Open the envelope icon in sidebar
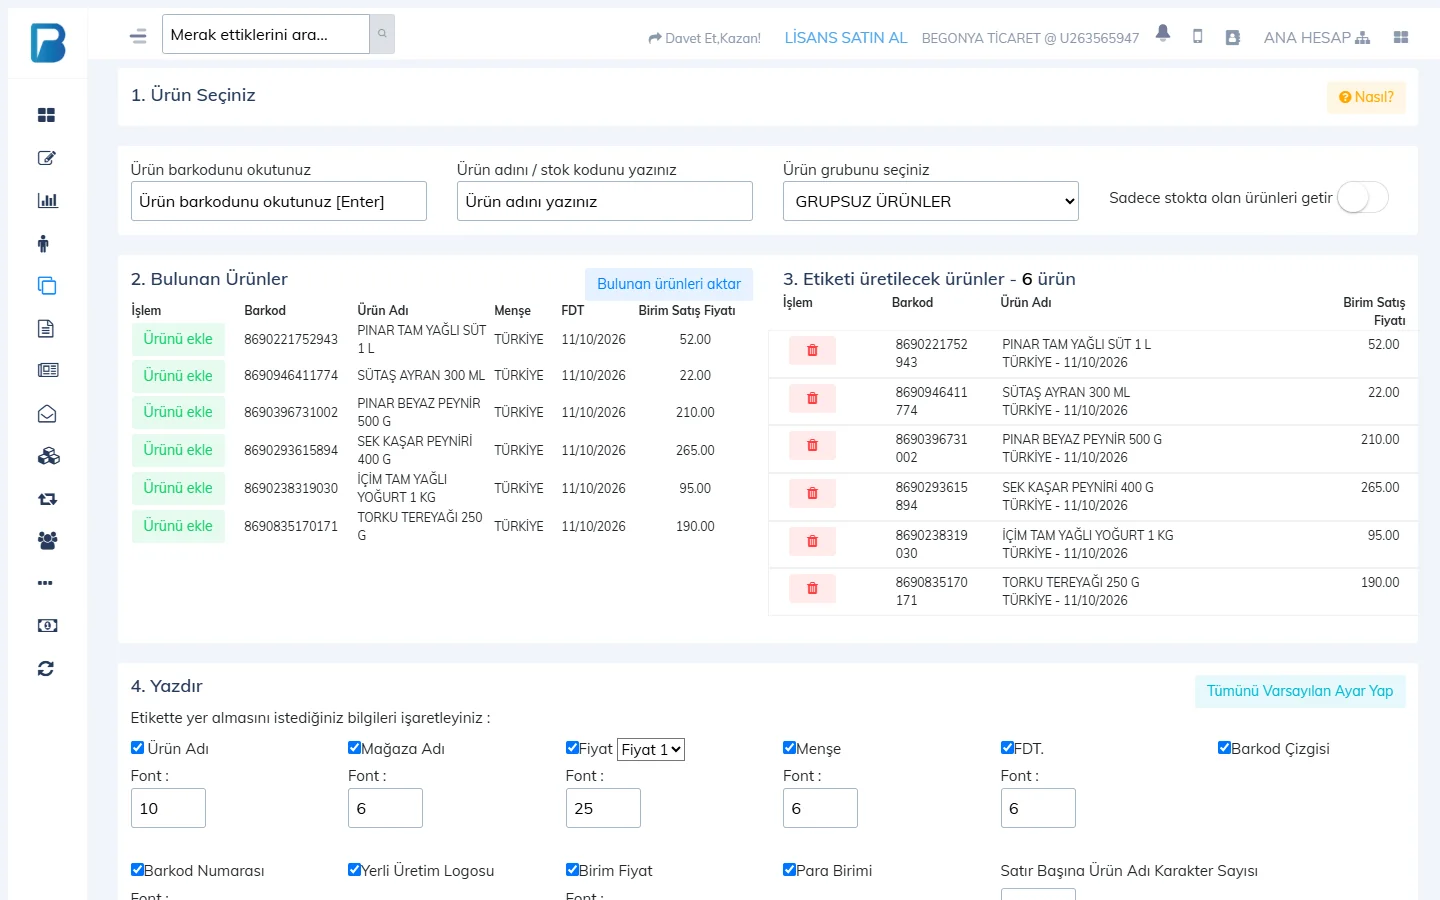 [x=47, y=414]
